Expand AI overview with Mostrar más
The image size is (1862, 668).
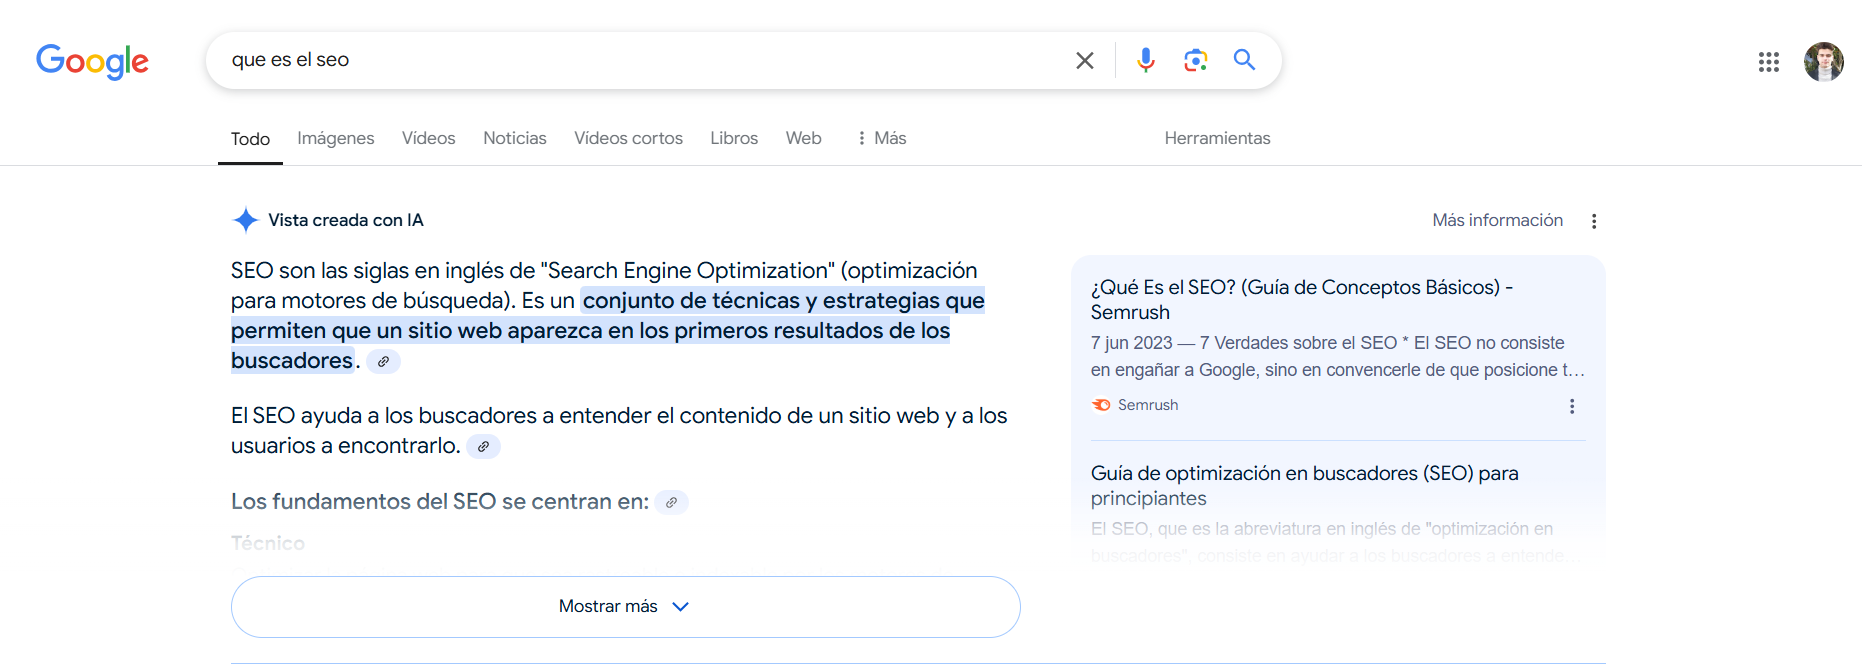(625, 607)
